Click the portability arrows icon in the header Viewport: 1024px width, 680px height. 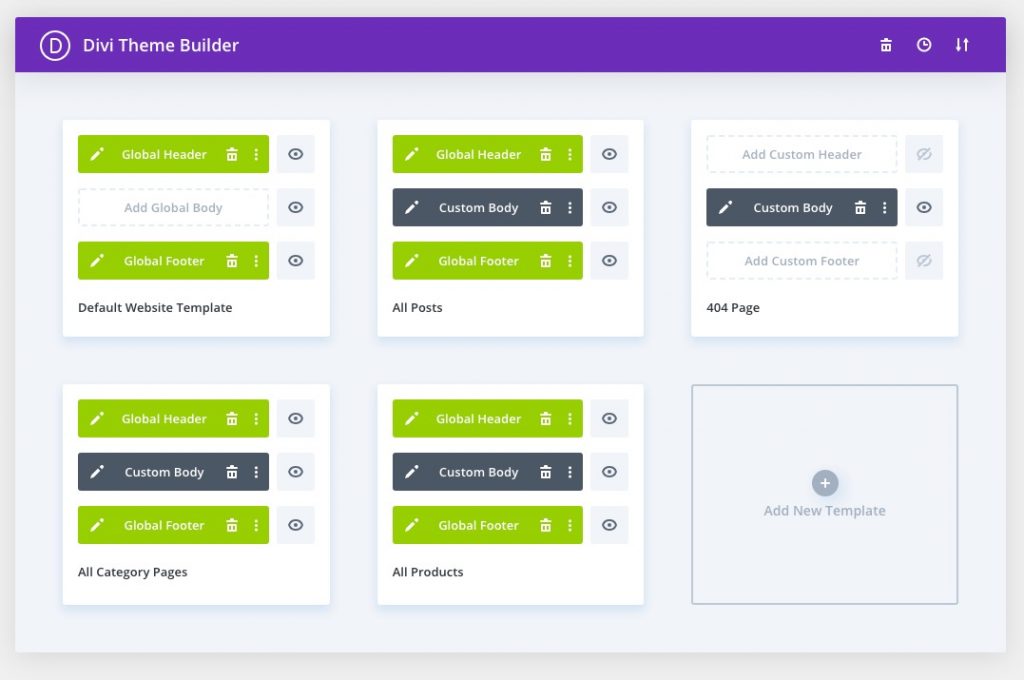click(961, 45)
